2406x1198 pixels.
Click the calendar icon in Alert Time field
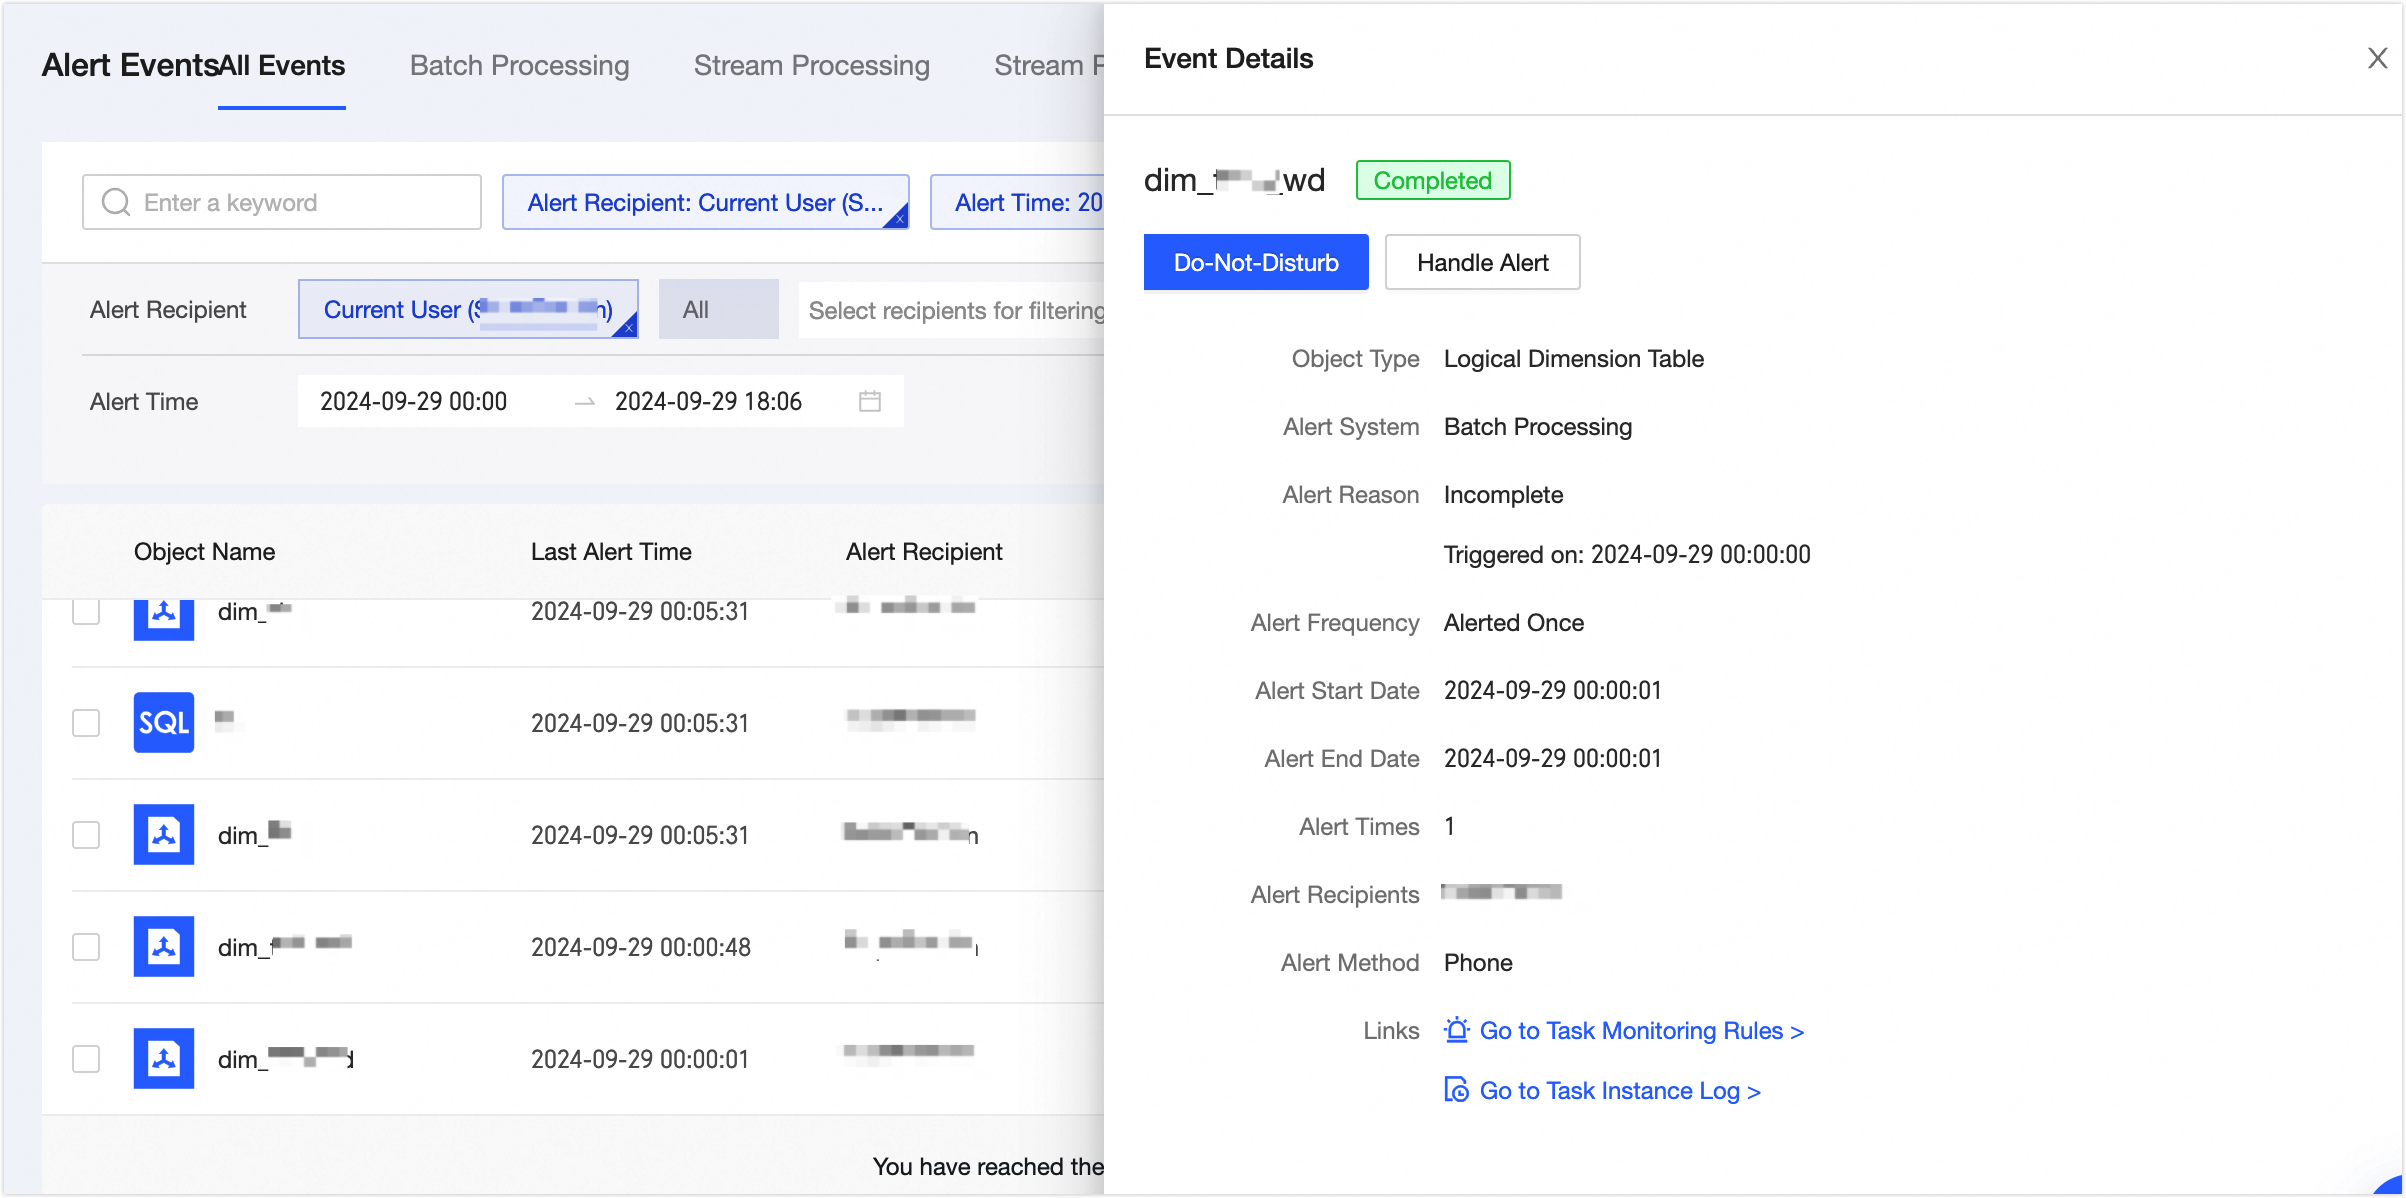[x=870, y=401]
